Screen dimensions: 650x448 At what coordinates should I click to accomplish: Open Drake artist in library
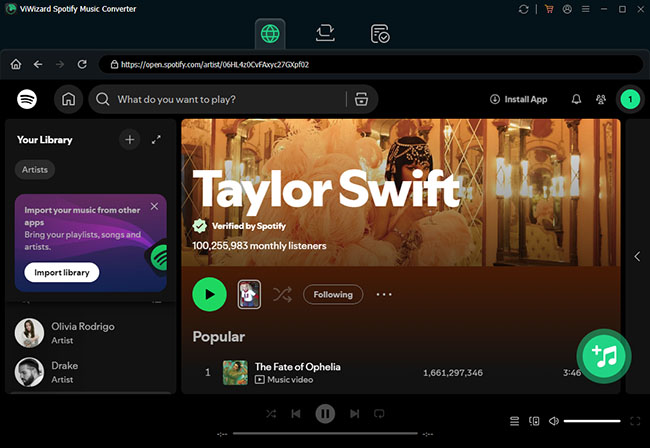click(x=90, y=372)
